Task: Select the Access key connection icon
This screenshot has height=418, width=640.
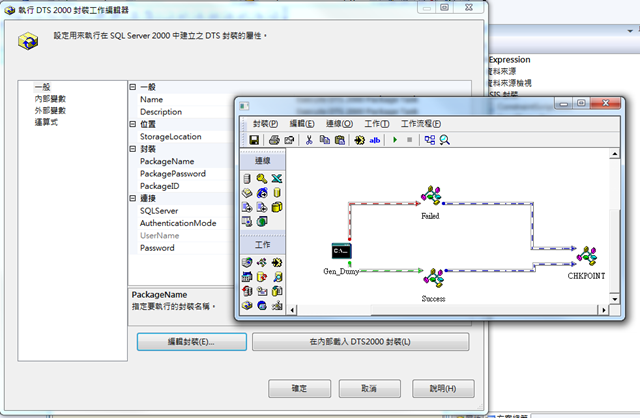Action: tap(262, 178)
